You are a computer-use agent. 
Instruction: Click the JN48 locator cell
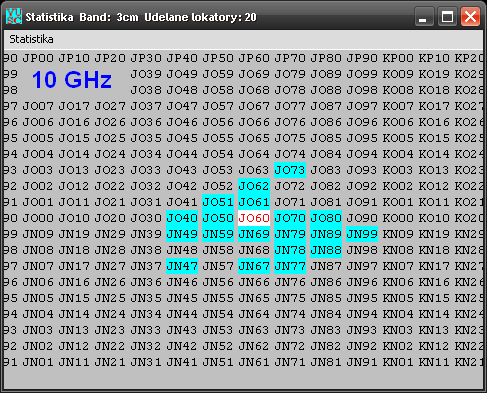pos(182,250)
